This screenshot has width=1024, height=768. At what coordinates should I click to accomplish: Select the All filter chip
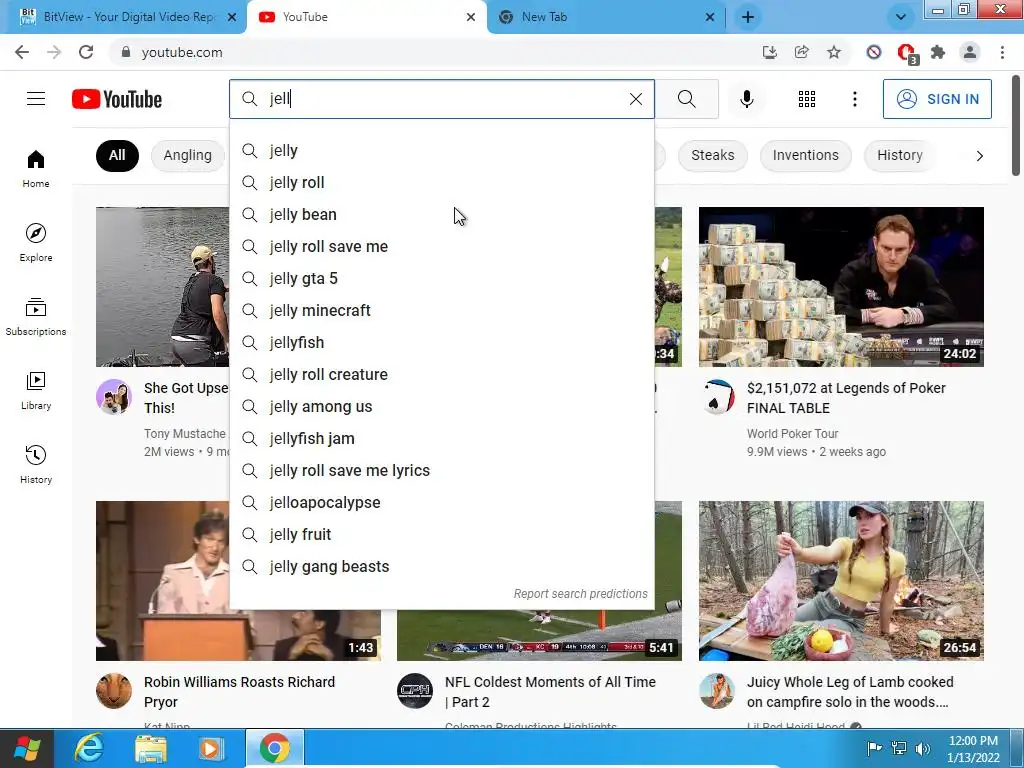(117, 155)
